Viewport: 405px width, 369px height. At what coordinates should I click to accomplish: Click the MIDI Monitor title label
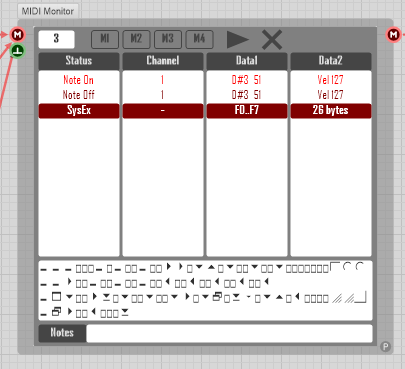48,11
